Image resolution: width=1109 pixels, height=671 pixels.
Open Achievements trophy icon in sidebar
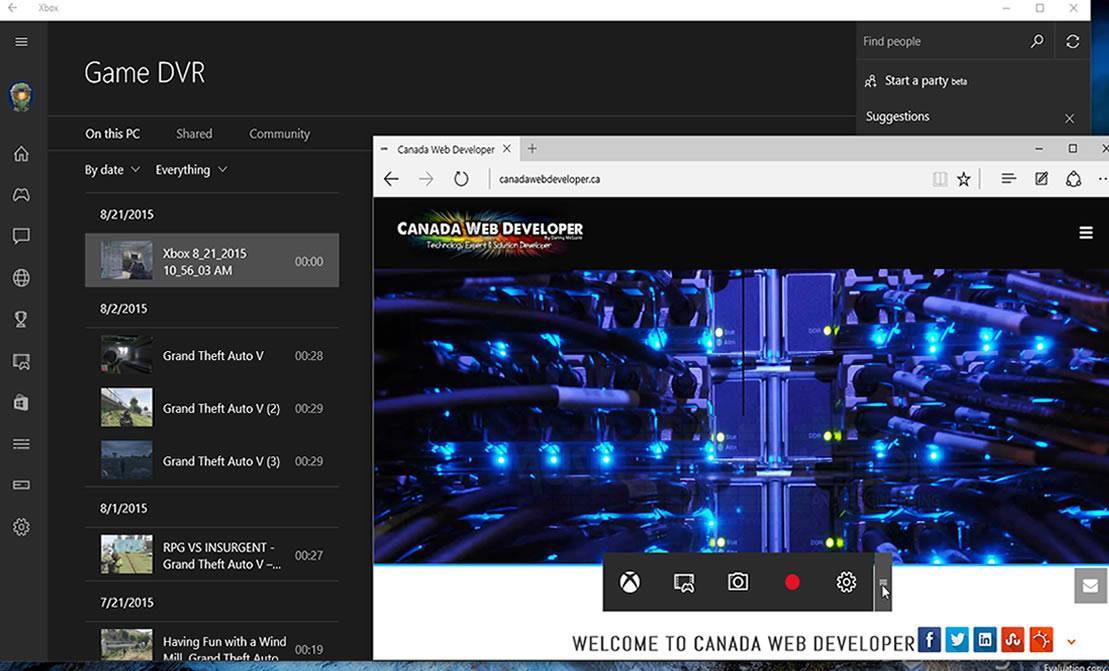21,320
